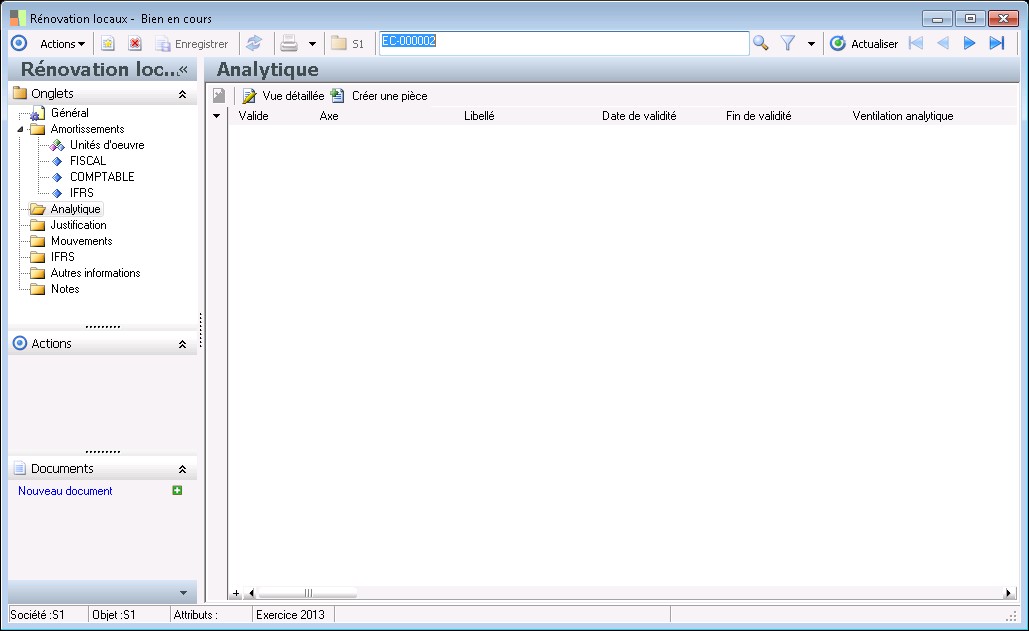Click the funnel filter icon
1029x631 pixels.
788,43
